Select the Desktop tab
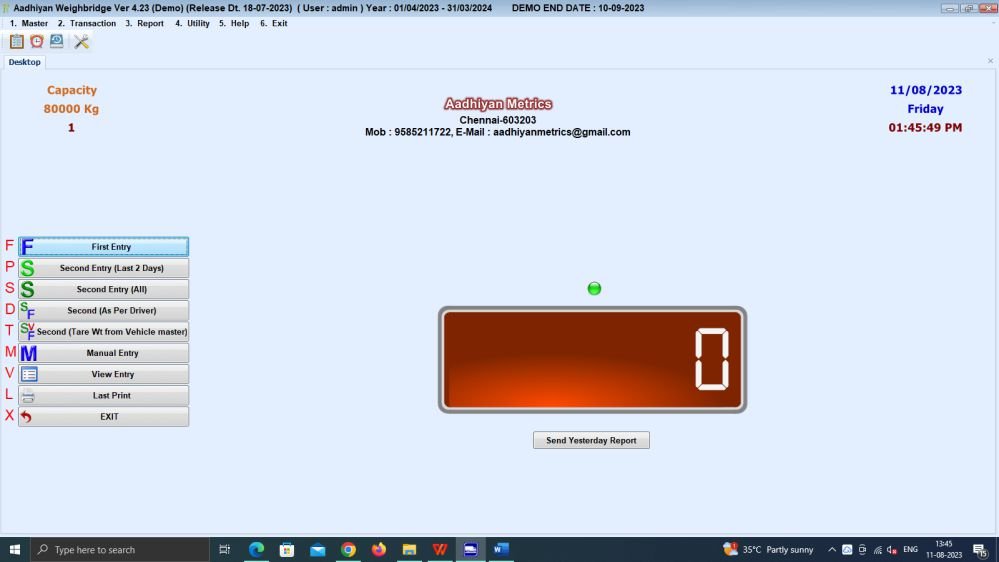The width and height of the screenshot is (999, 562). click(x=25, y=62)
